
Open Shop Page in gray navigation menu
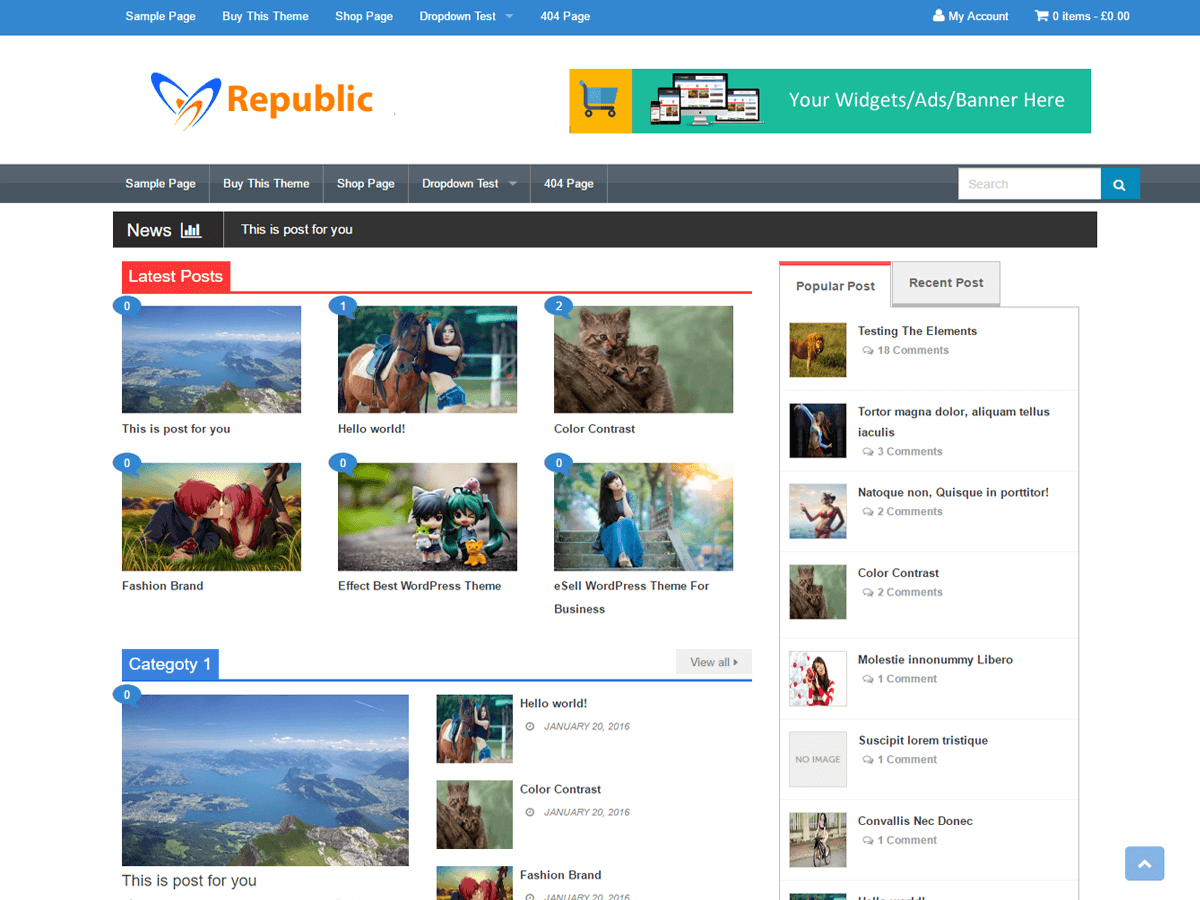tap(366, 184)
